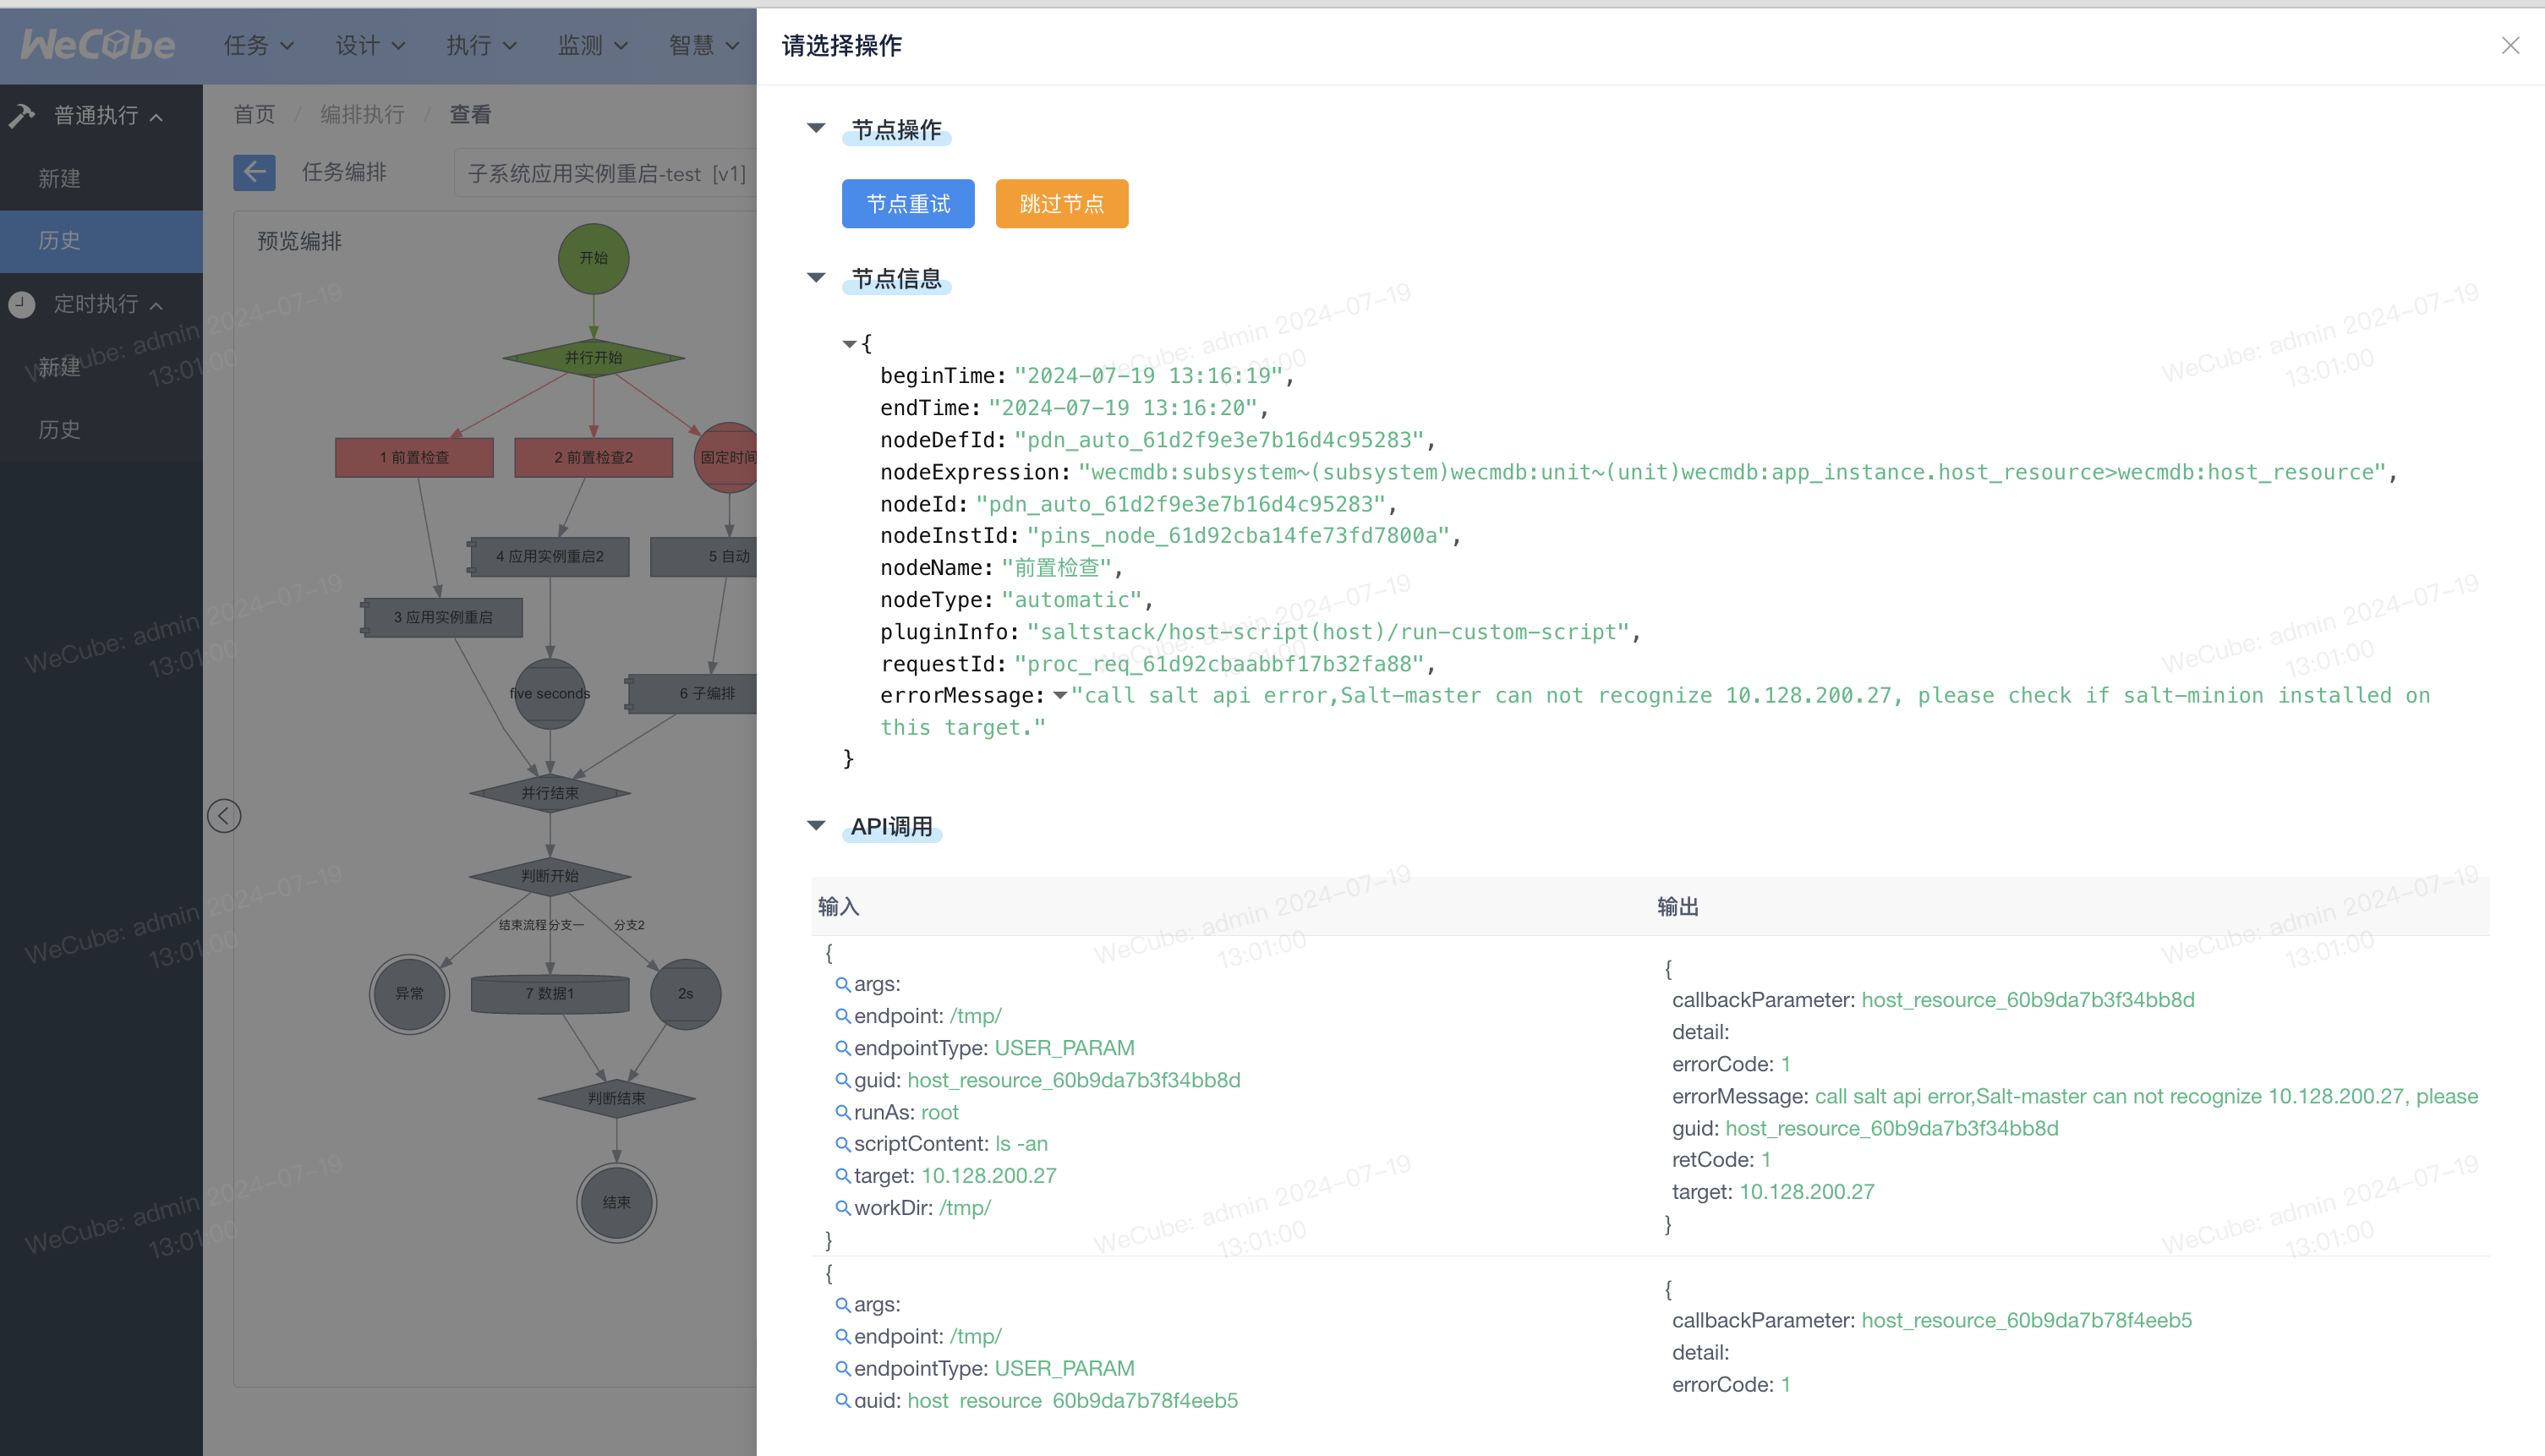Select the 并行开始 diamond node
The width and height of the screenshot is (2545, 1456).
pos(594,357)
